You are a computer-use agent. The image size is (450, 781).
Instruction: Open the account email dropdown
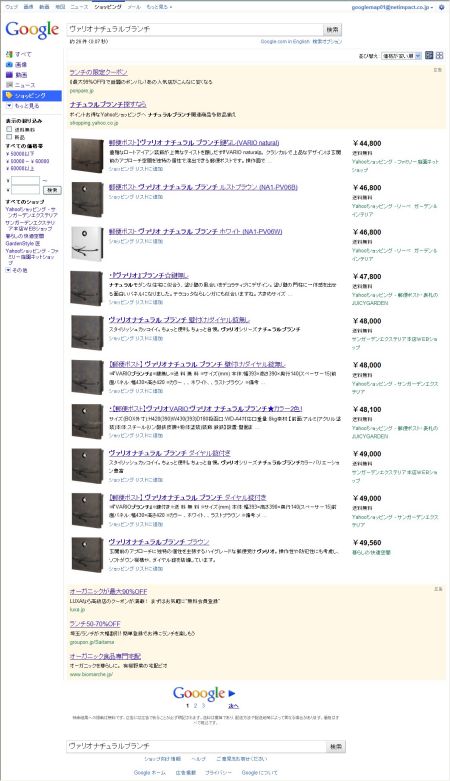[x=392, y=7]
